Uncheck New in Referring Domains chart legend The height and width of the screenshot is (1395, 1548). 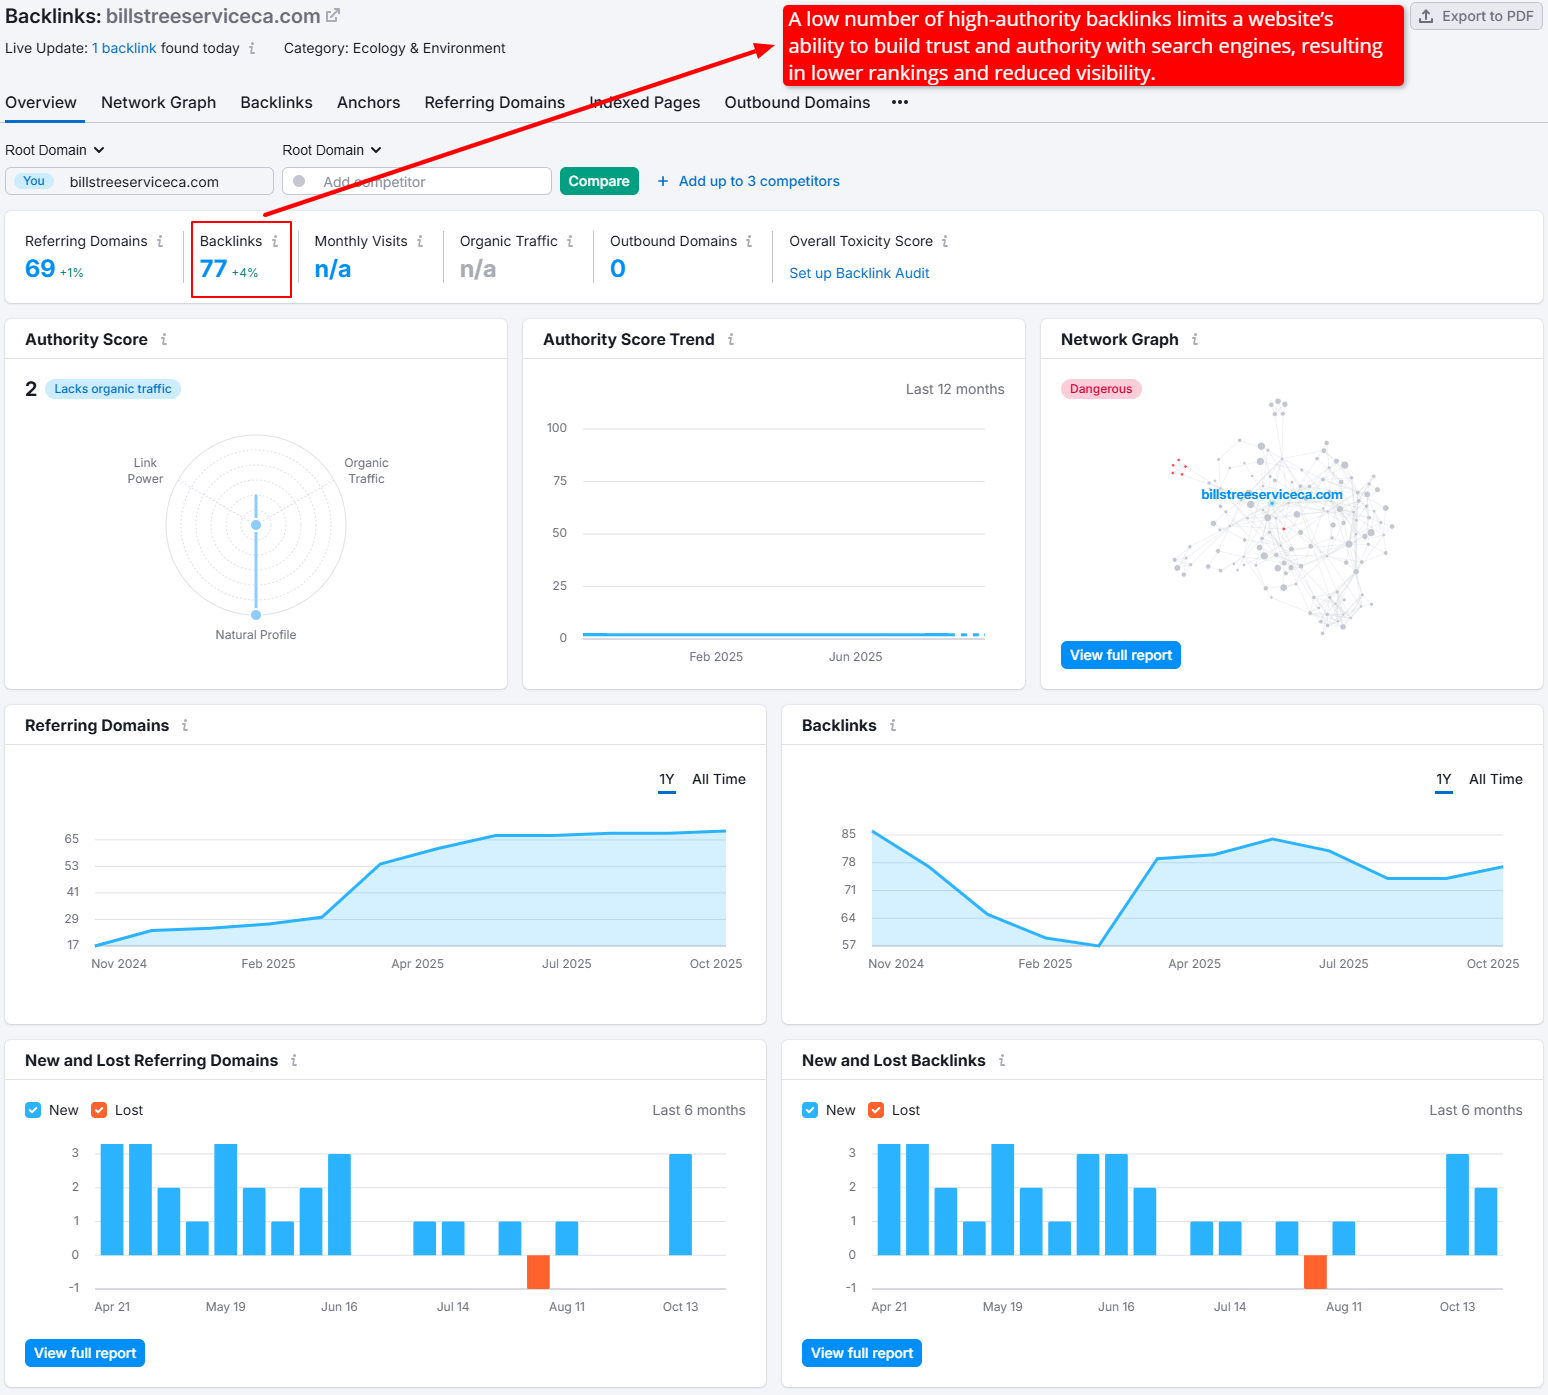(33, 1110)
